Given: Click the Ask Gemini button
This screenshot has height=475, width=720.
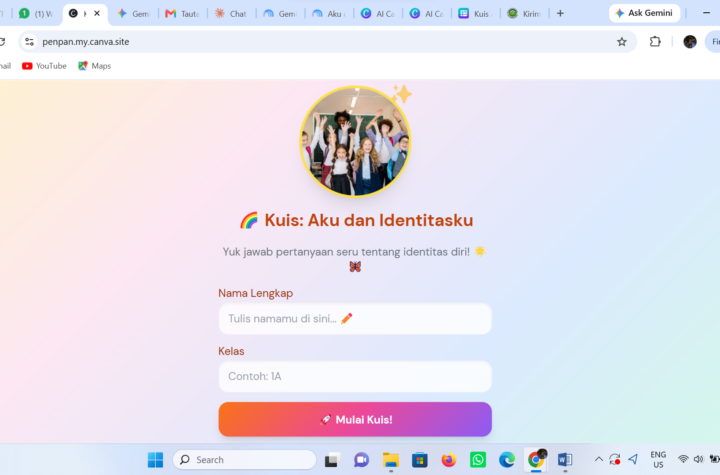Looking at the screenshot, I should 644,13.
